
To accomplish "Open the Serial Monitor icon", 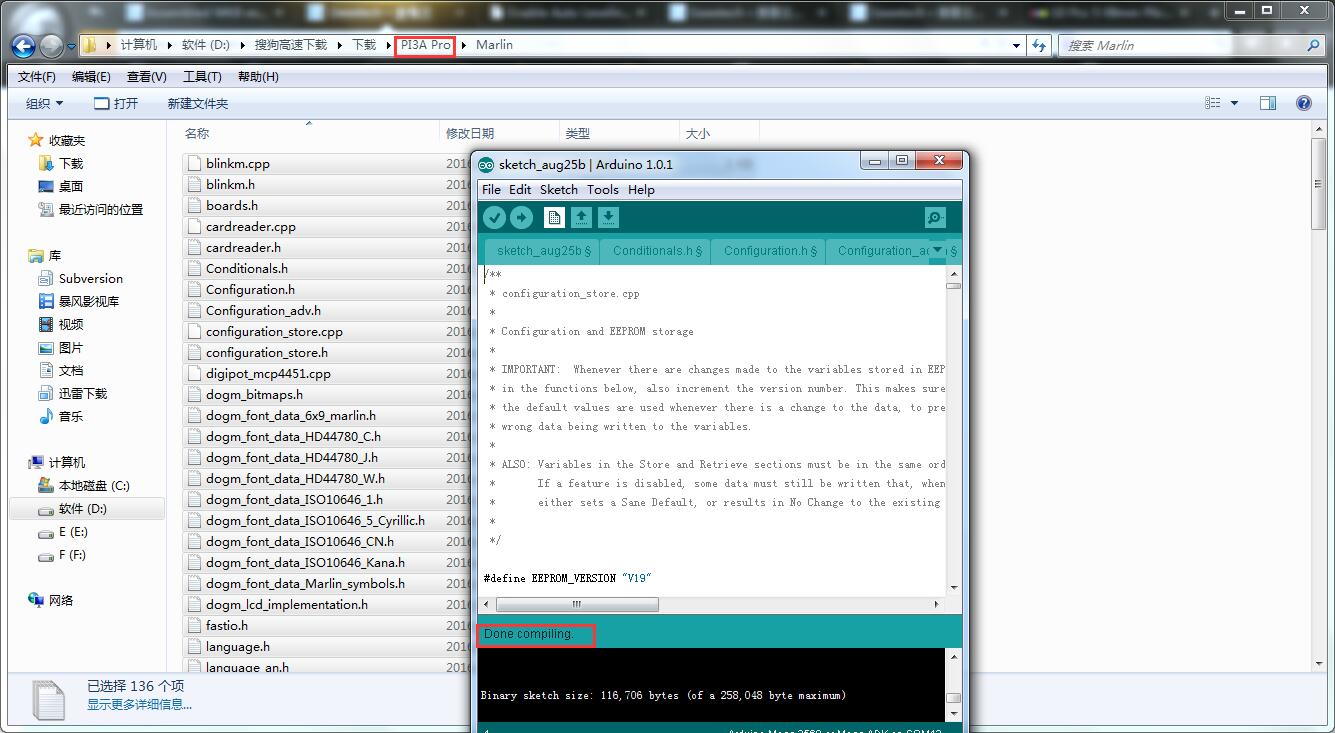I will point(935,218).
